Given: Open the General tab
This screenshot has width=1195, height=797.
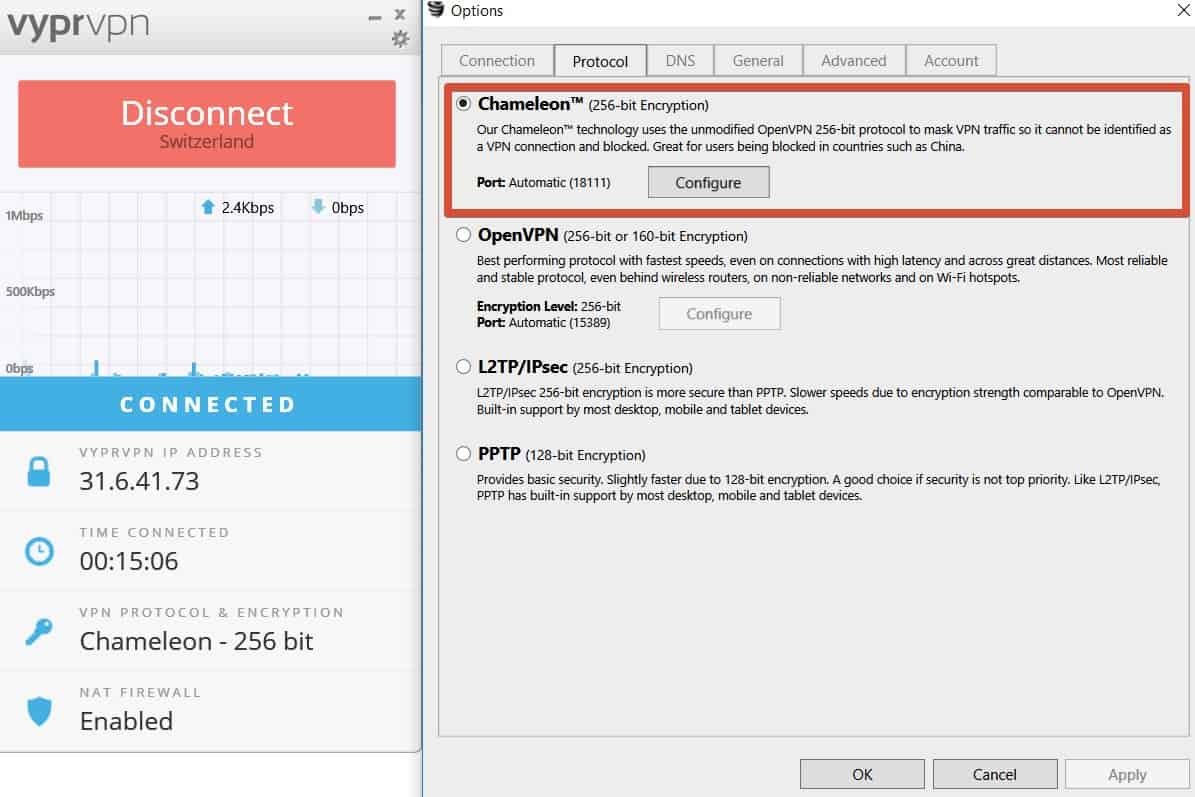Looking at the screenshot, I should (x=758, y=60).
